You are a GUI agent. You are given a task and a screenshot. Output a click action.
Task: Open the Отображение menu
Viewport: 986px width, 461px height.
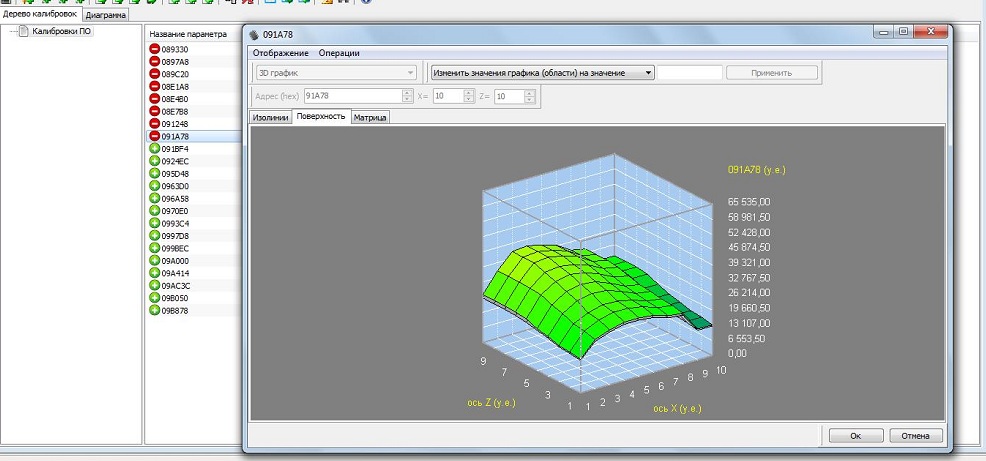coord(280,53)
